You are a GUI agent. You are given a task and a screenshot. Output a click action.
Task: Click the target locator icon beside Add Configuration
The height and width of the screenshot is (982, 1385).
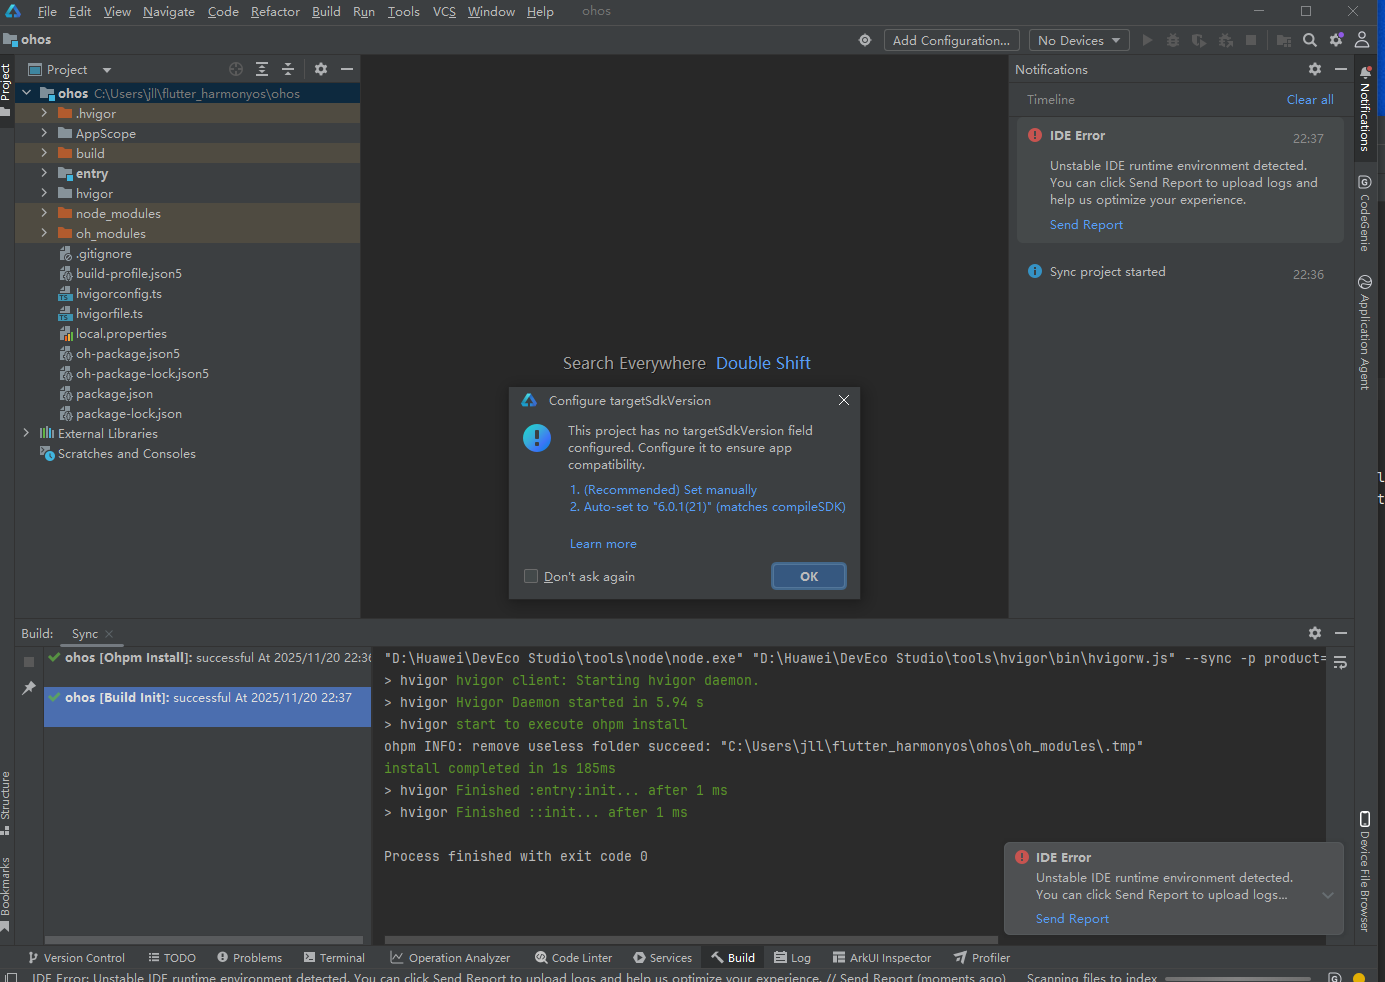click(865, 40)
